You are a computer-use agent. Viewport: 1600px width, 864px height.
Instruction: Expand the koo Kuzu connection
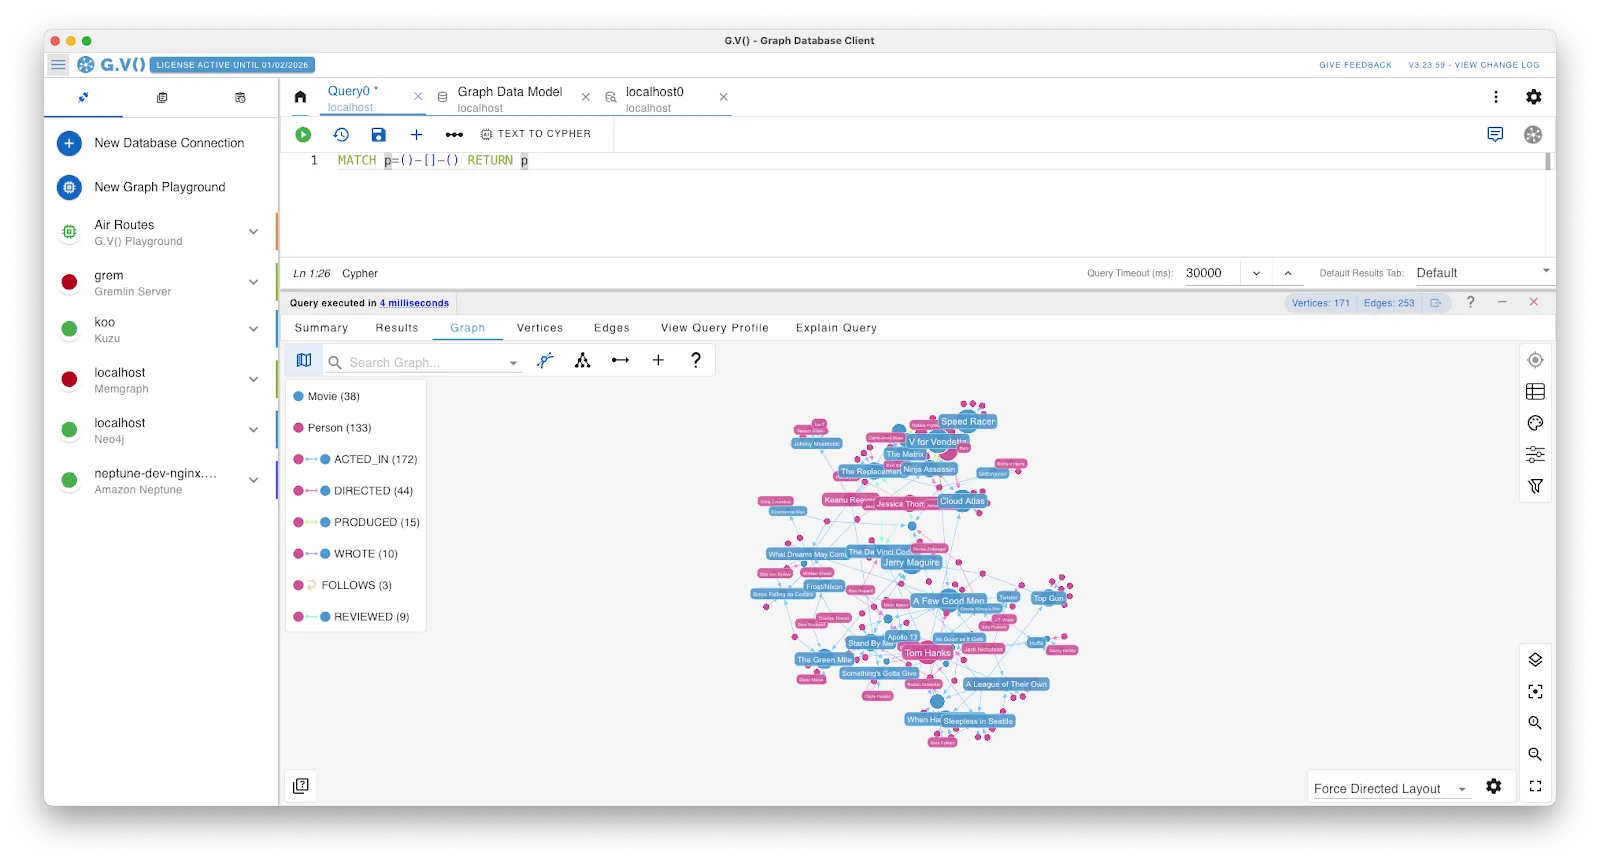(253, 329)
